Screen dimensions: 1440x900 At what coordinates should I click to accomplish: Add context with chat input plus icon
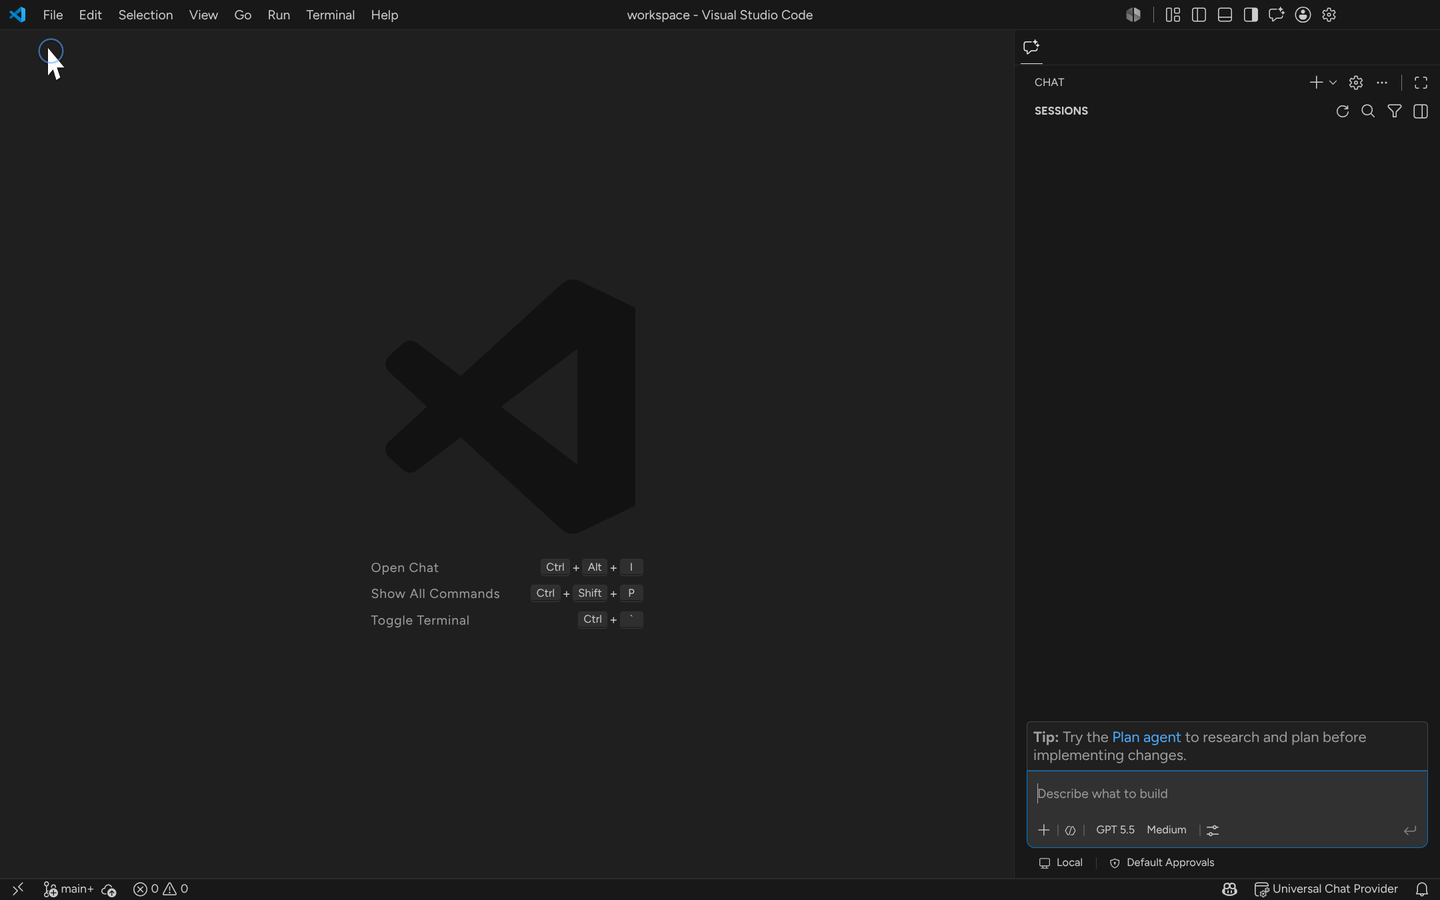click(1044, 830)
